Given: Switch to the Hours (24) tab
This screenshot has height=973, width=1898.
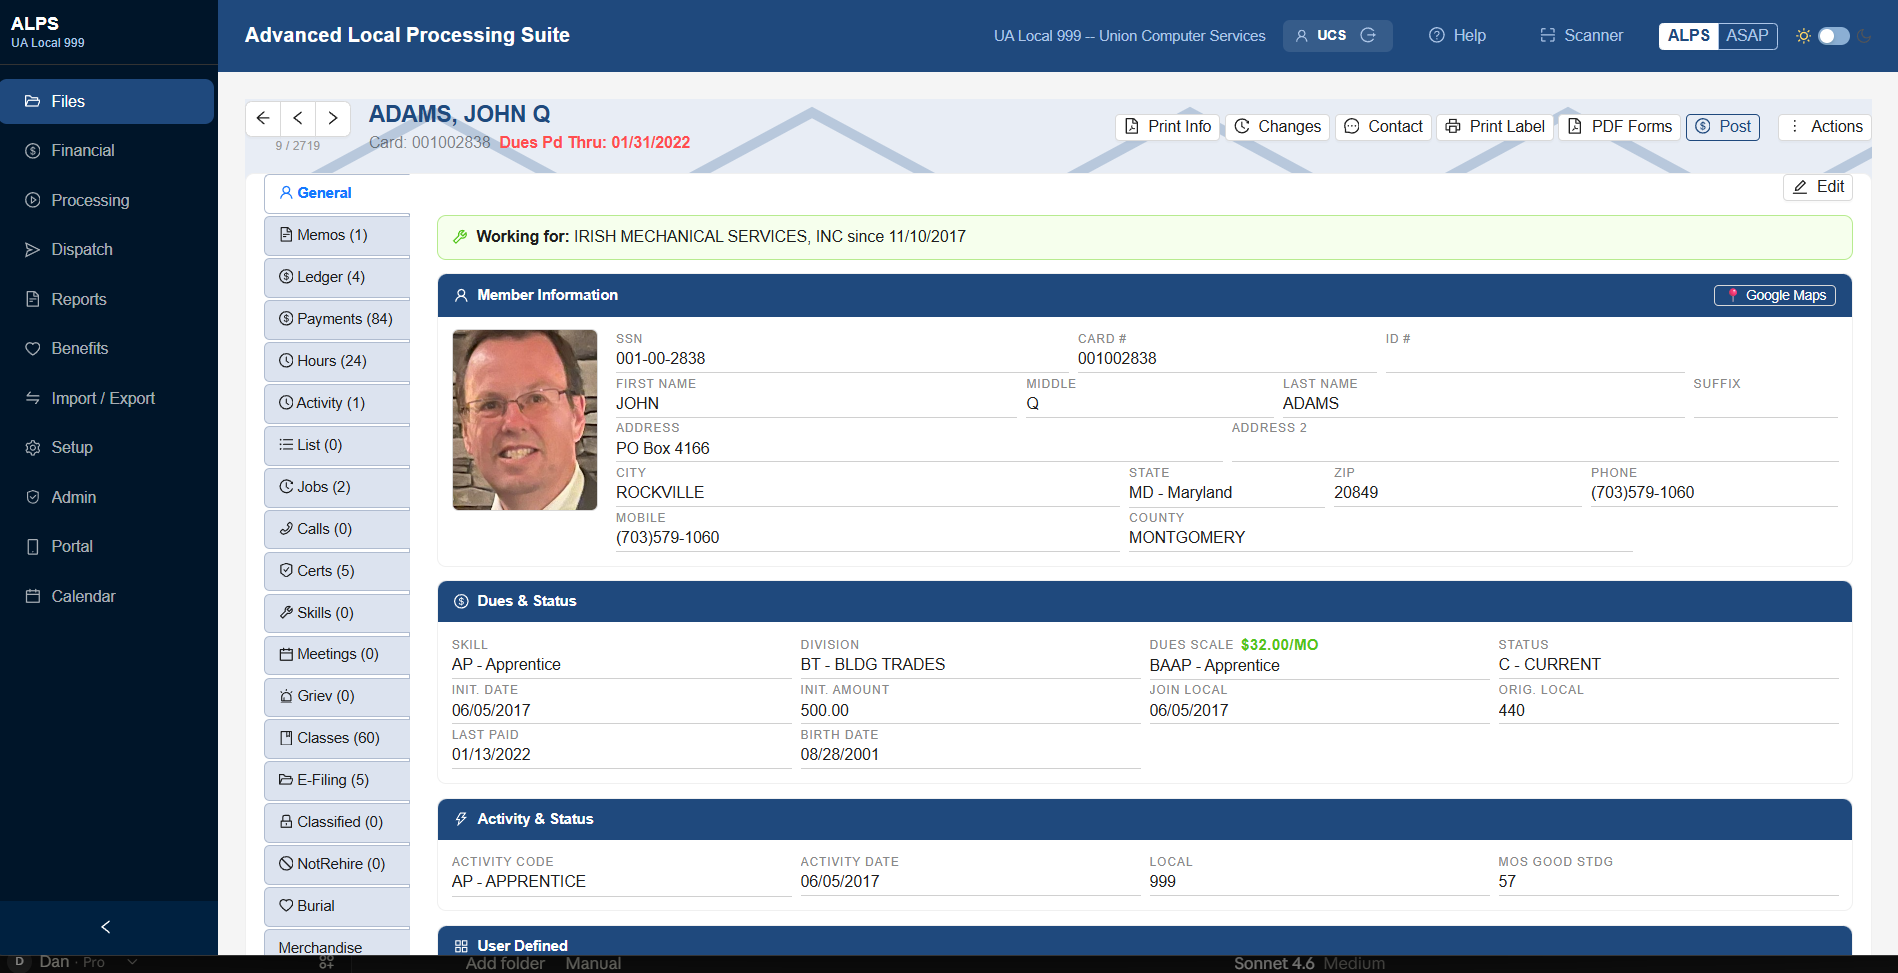Looking at the screenshot, I should pyautogui.click(x=337, y=361).
